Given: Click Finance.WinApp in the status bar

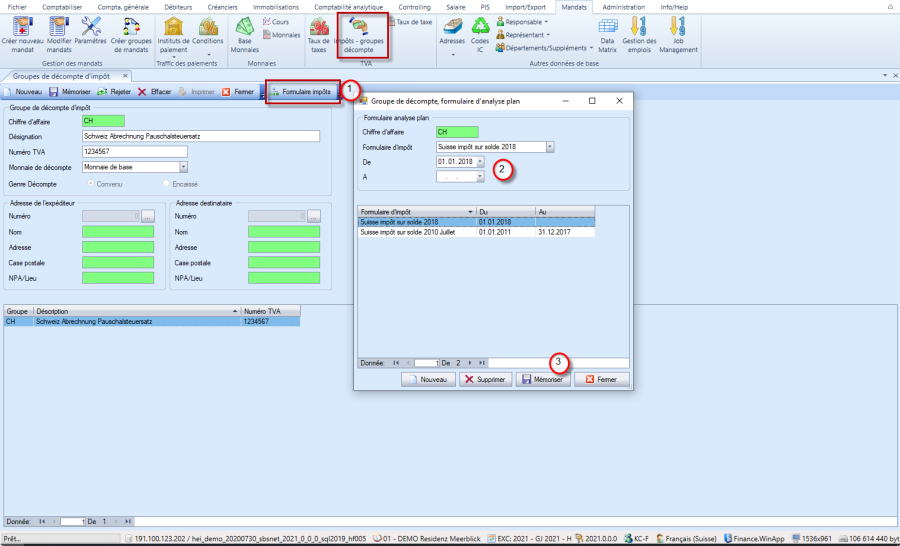Looking at the screenshot, I should [x=754, y=539].
